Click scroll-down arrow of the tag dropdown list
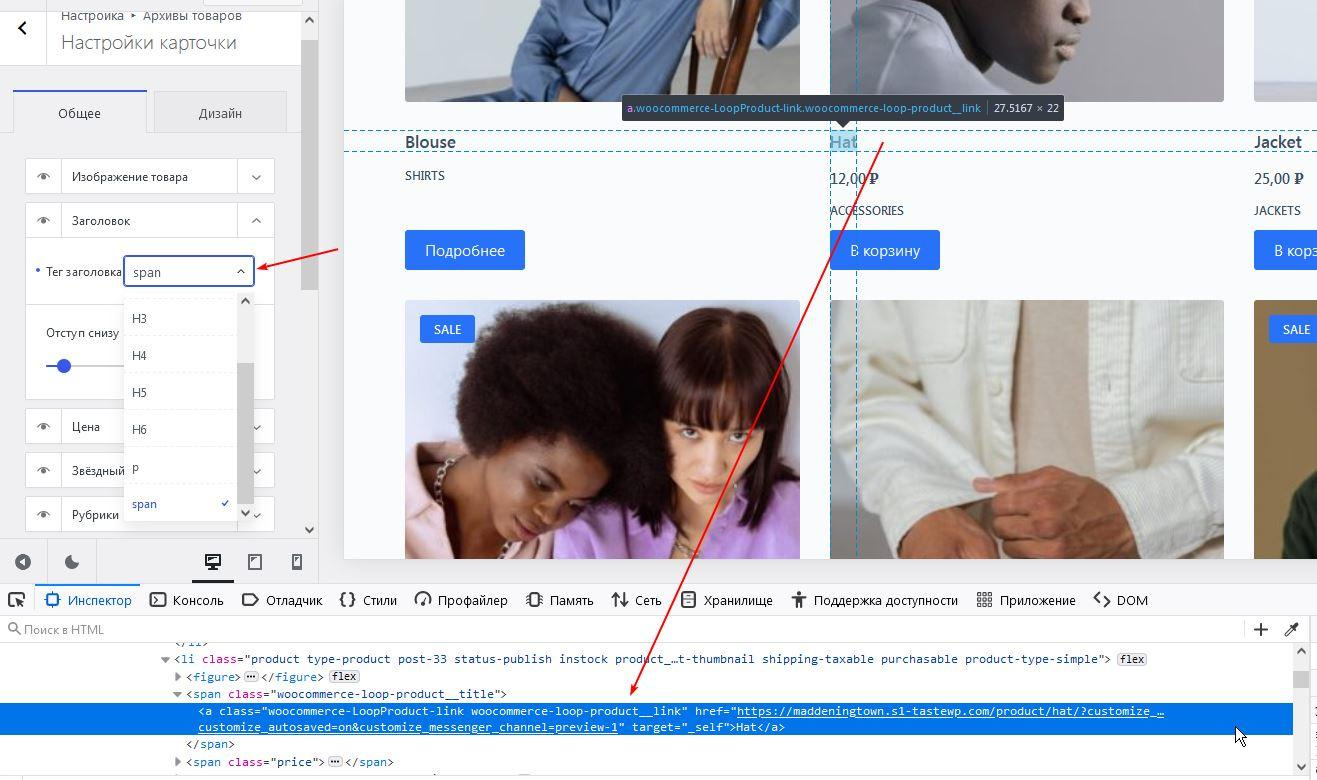The height and width of the screenshot is (780, 1317). click(245, 513)
